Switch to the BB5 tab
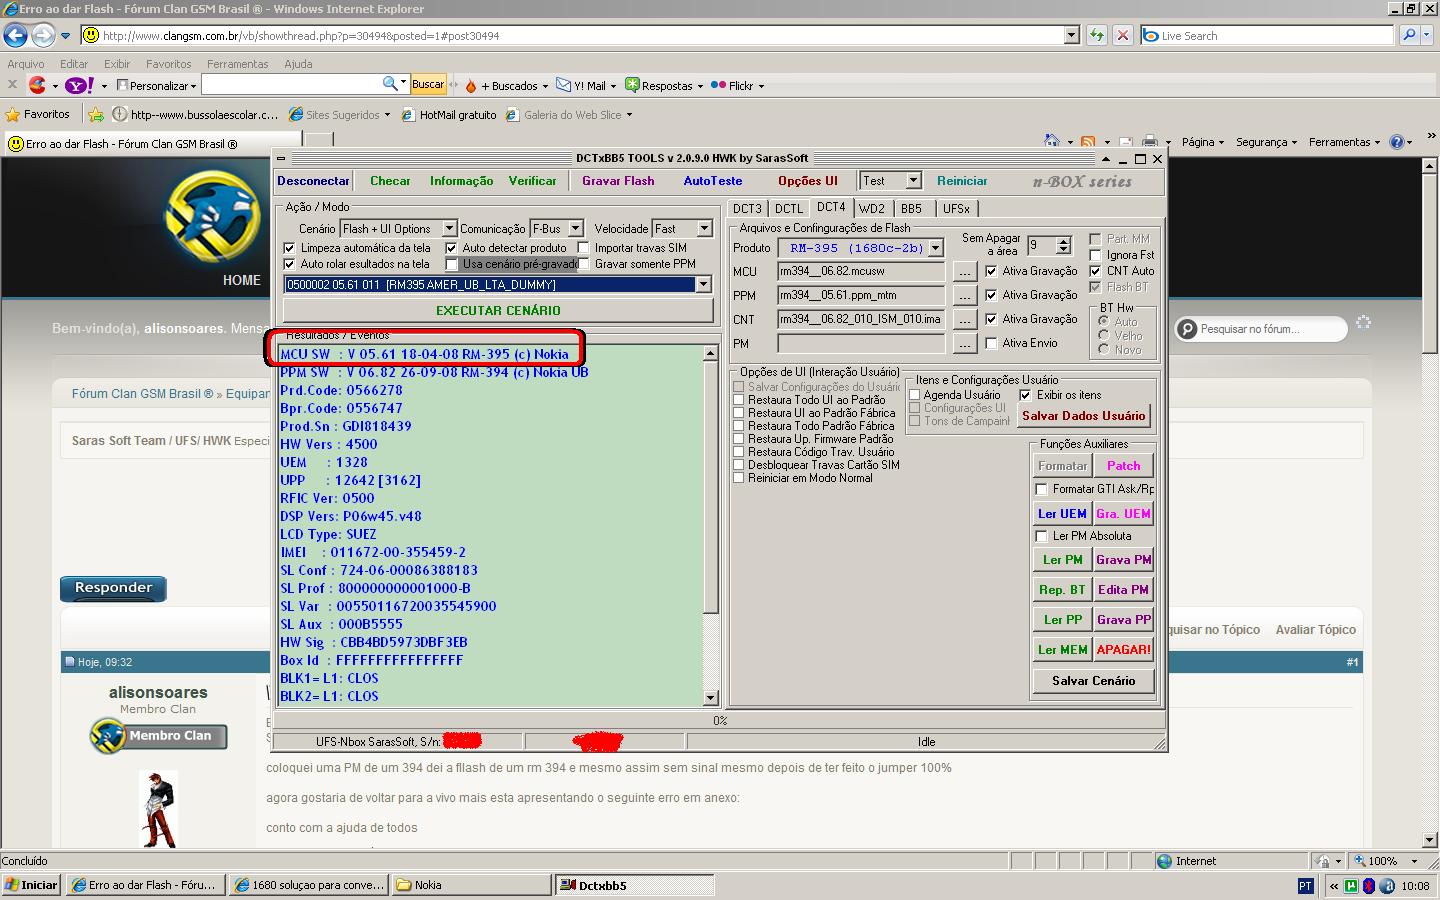This screenshot has height=900, width=1440. point(911,209)
